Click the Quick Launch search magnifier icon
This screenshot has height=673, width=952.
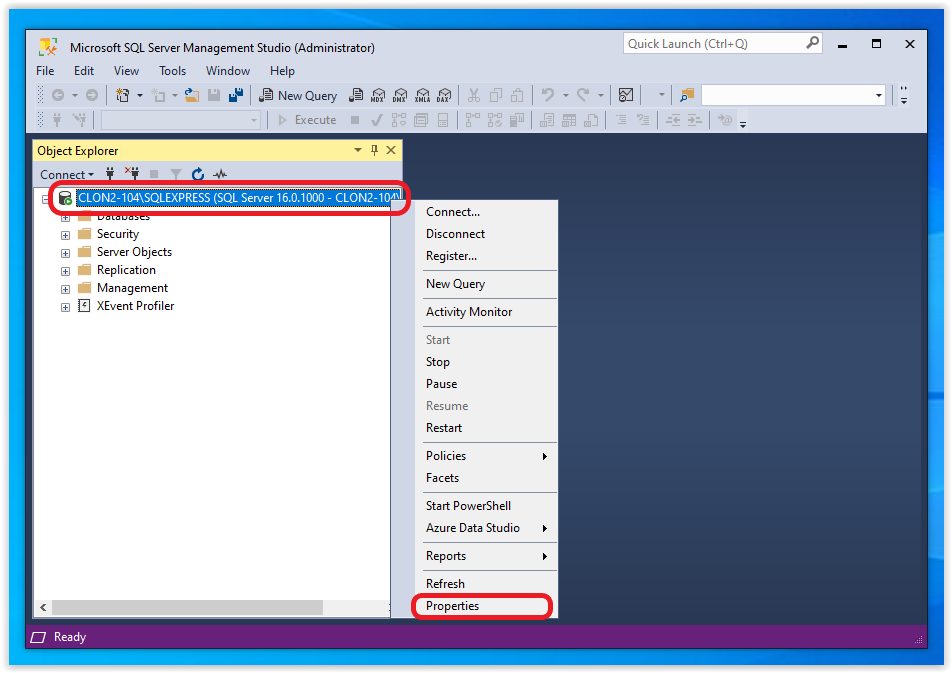point(812,43)
